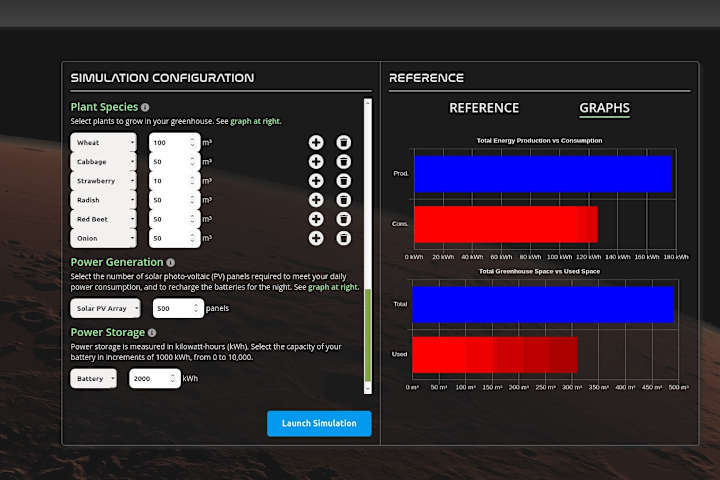Follow 'graph at right' link under Plant Species

(255, 121)
